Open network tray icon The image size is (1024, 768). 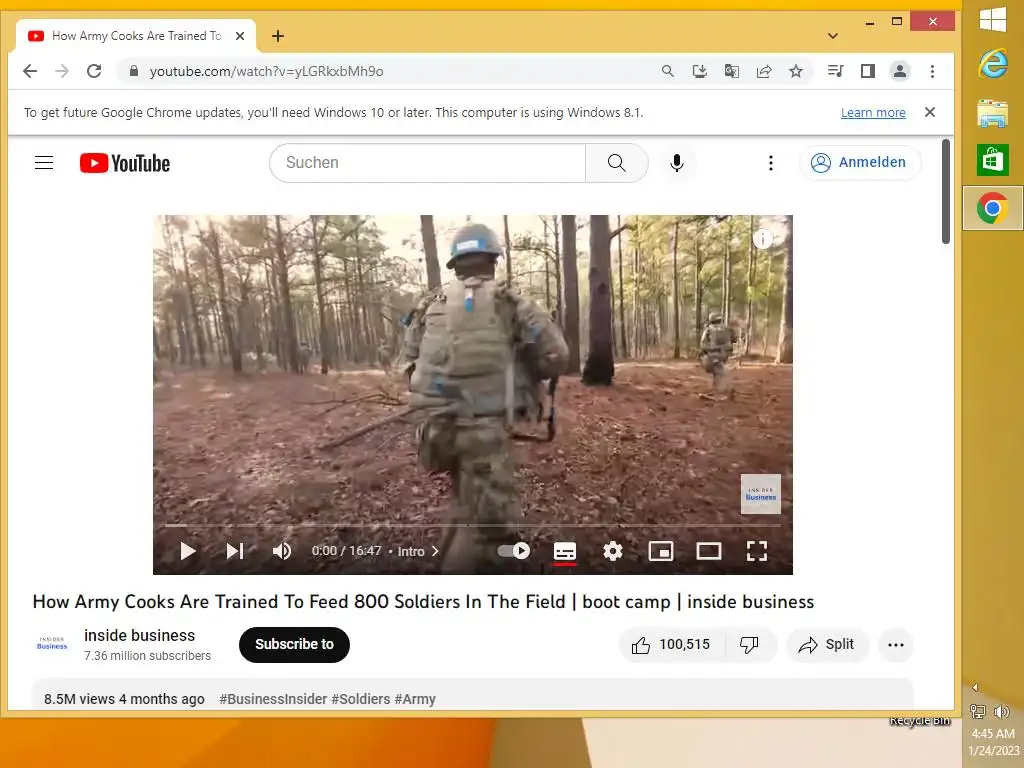pos(978,711)
